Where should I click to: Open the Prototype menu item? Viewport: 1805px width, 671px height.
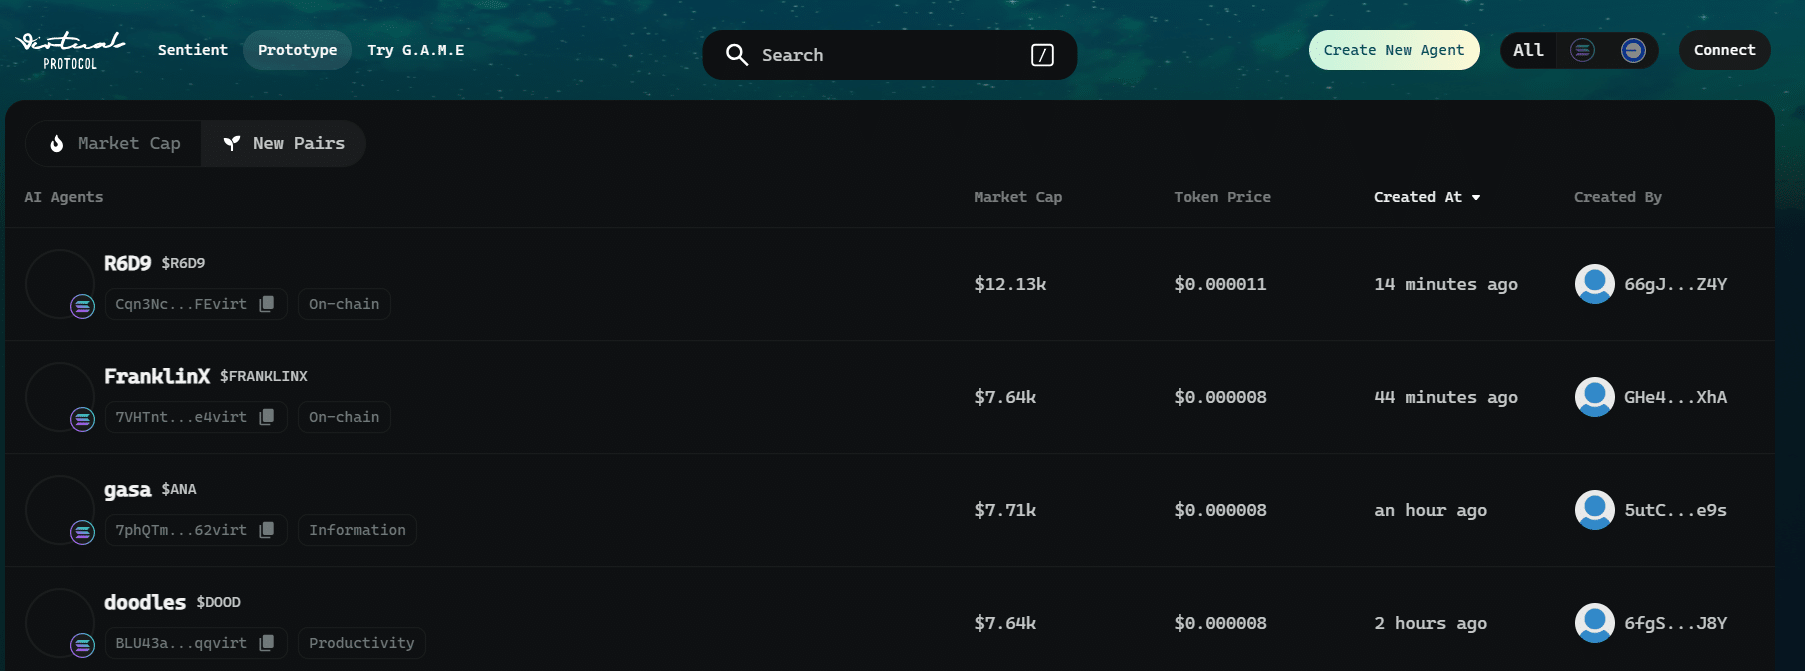tap(297, 50)
